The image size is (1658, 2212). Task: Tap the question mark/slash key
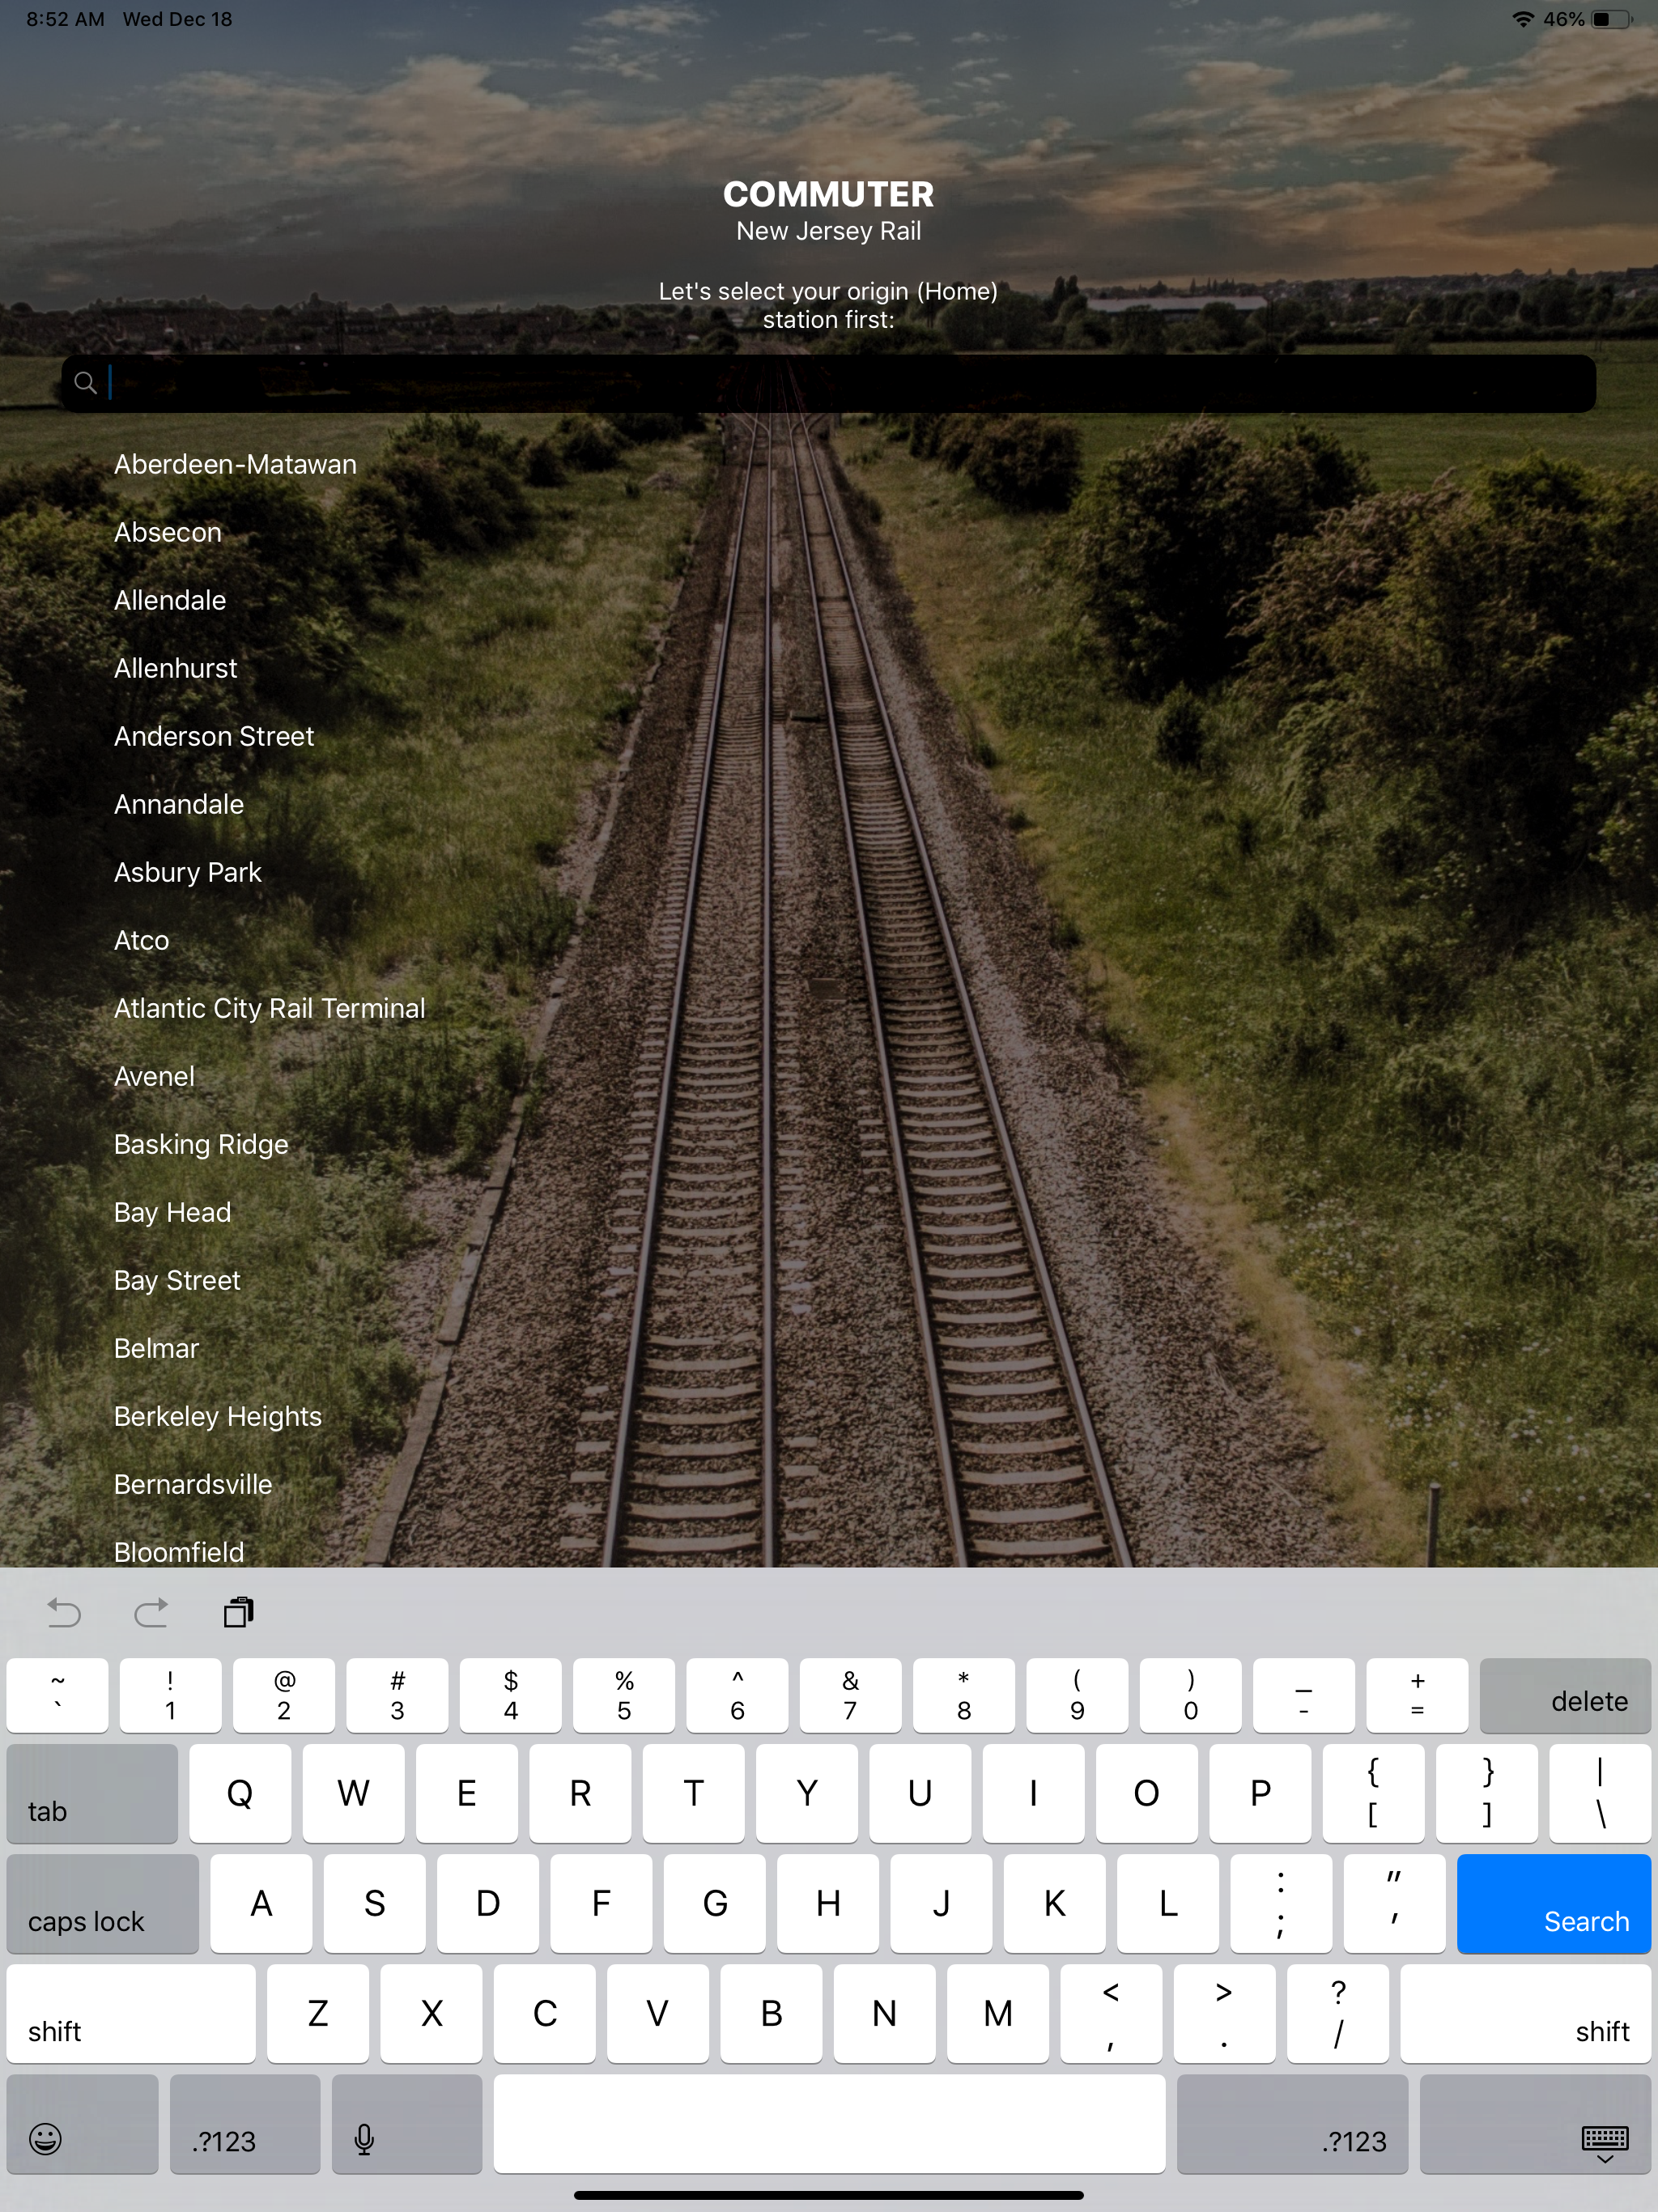[x=1338, y=2014]
